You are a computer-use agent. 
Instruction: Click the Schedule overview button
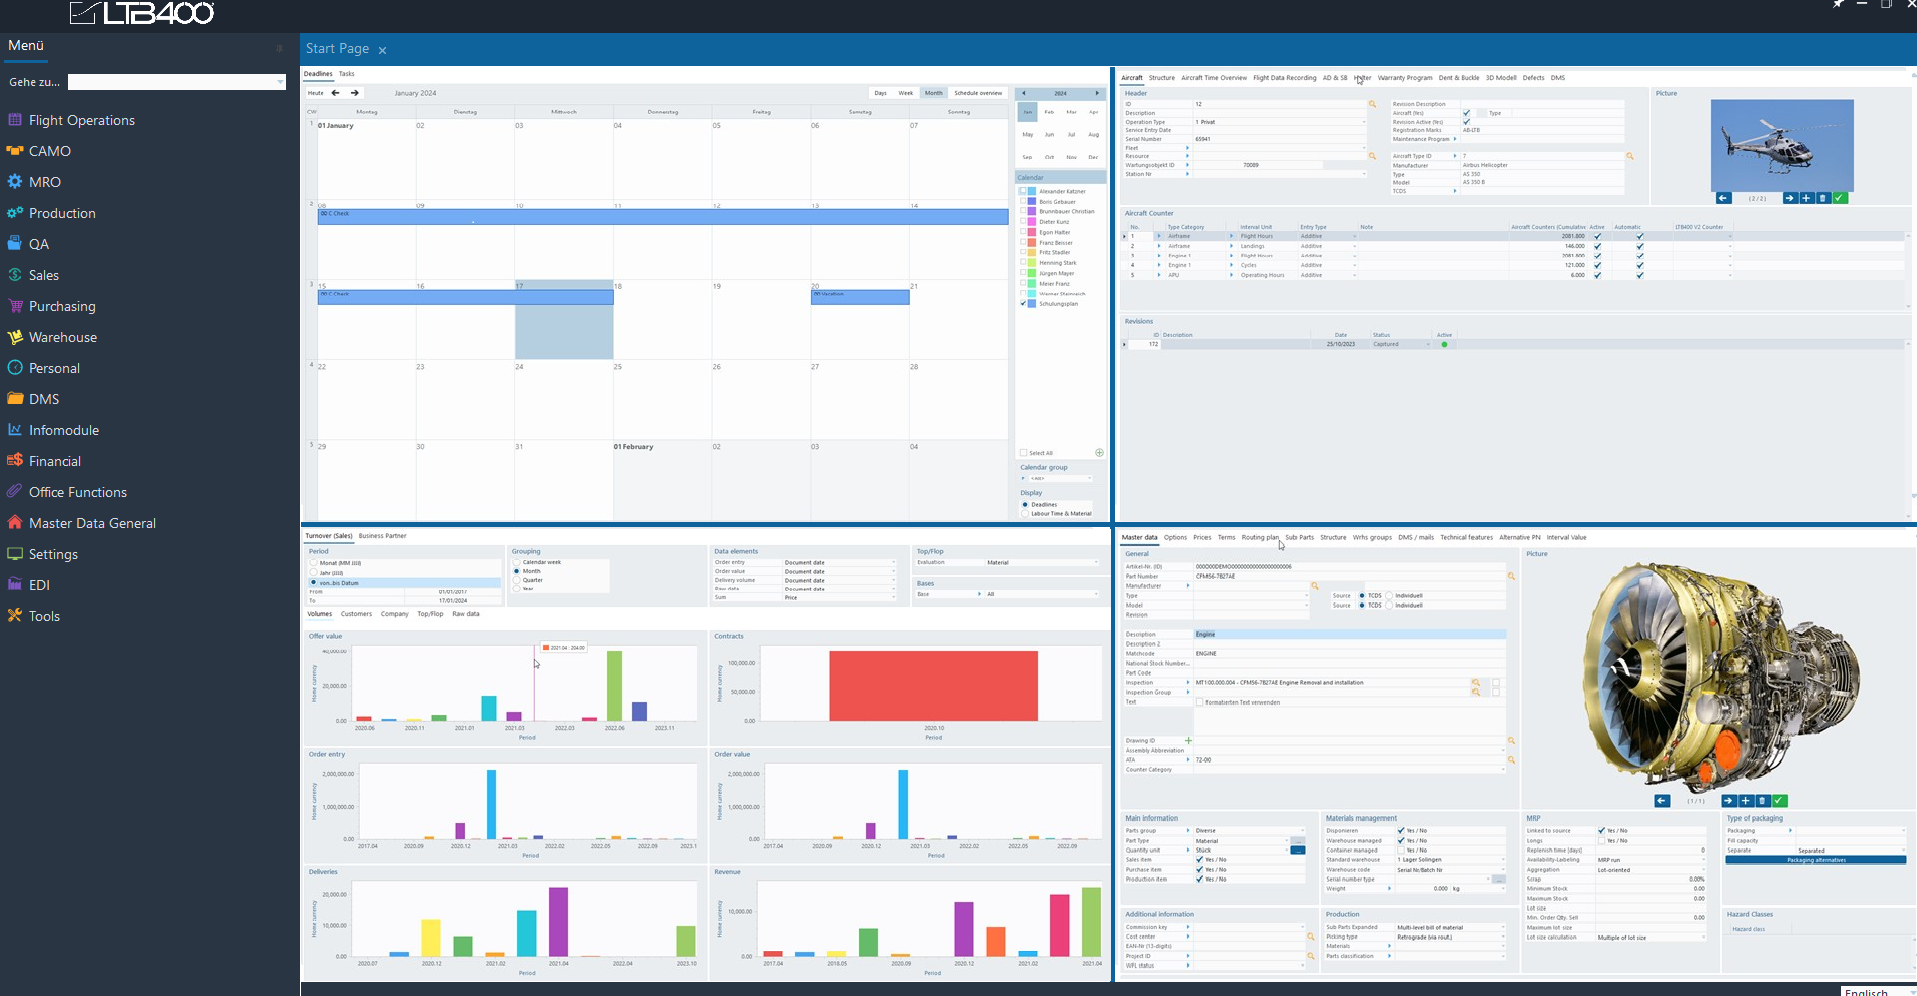[x=977, y=93]
